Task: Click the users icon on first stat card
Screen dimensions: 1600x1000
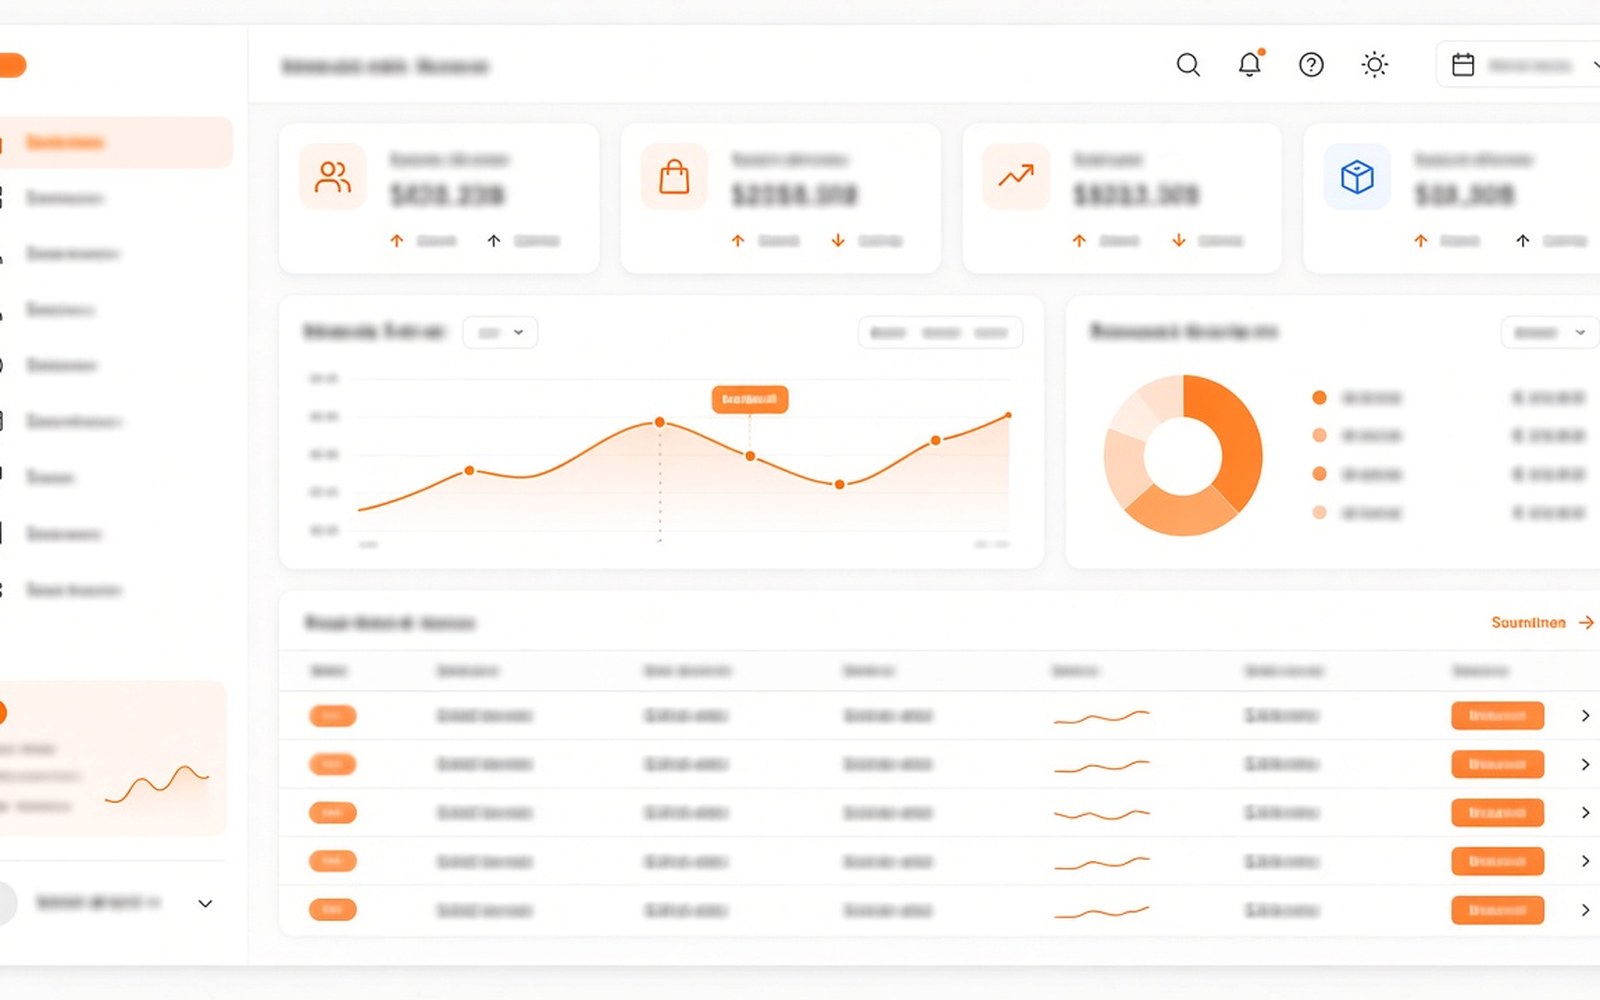Action: (x=333, y=177)
